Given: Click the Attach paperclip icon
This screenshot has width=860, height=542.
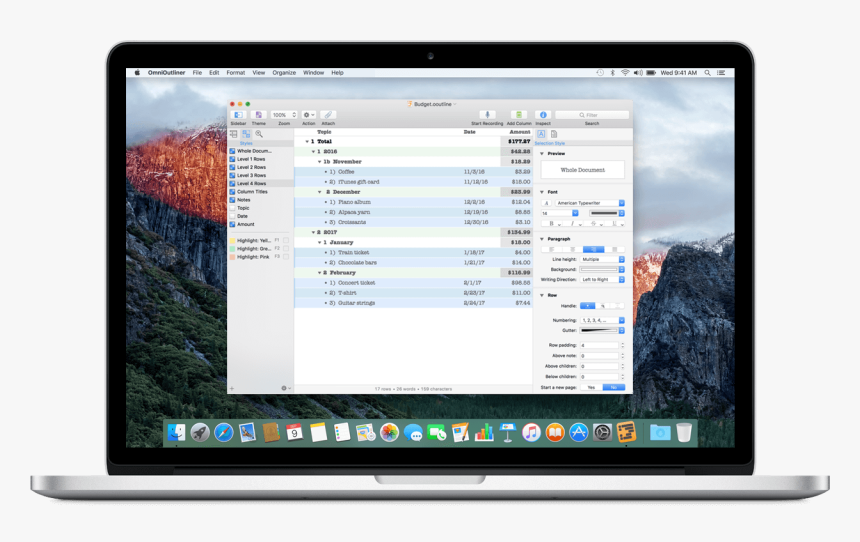Looking at the screenshot, I should [327, 115].
